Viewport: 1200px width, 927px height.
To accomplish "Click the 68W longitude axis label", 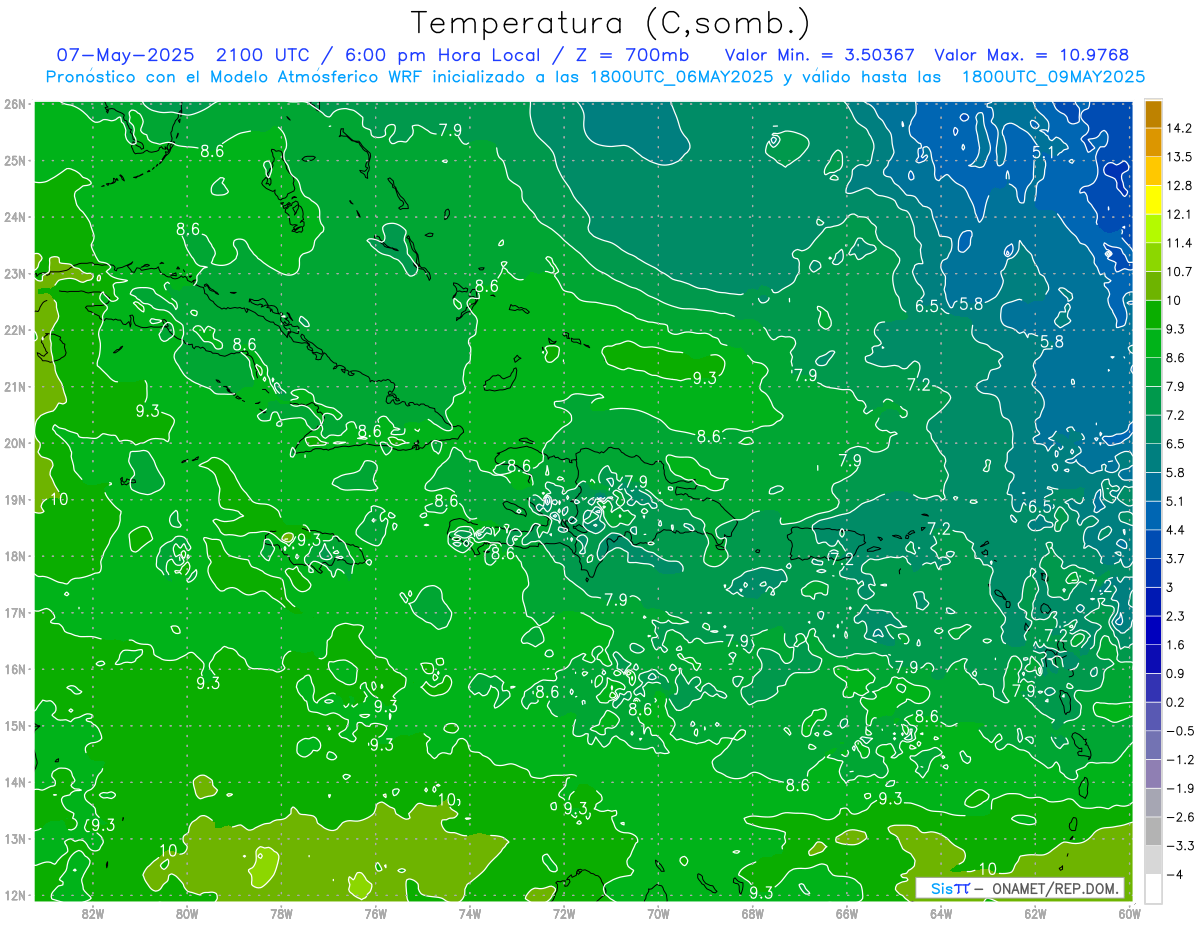I will click(753, 912).
